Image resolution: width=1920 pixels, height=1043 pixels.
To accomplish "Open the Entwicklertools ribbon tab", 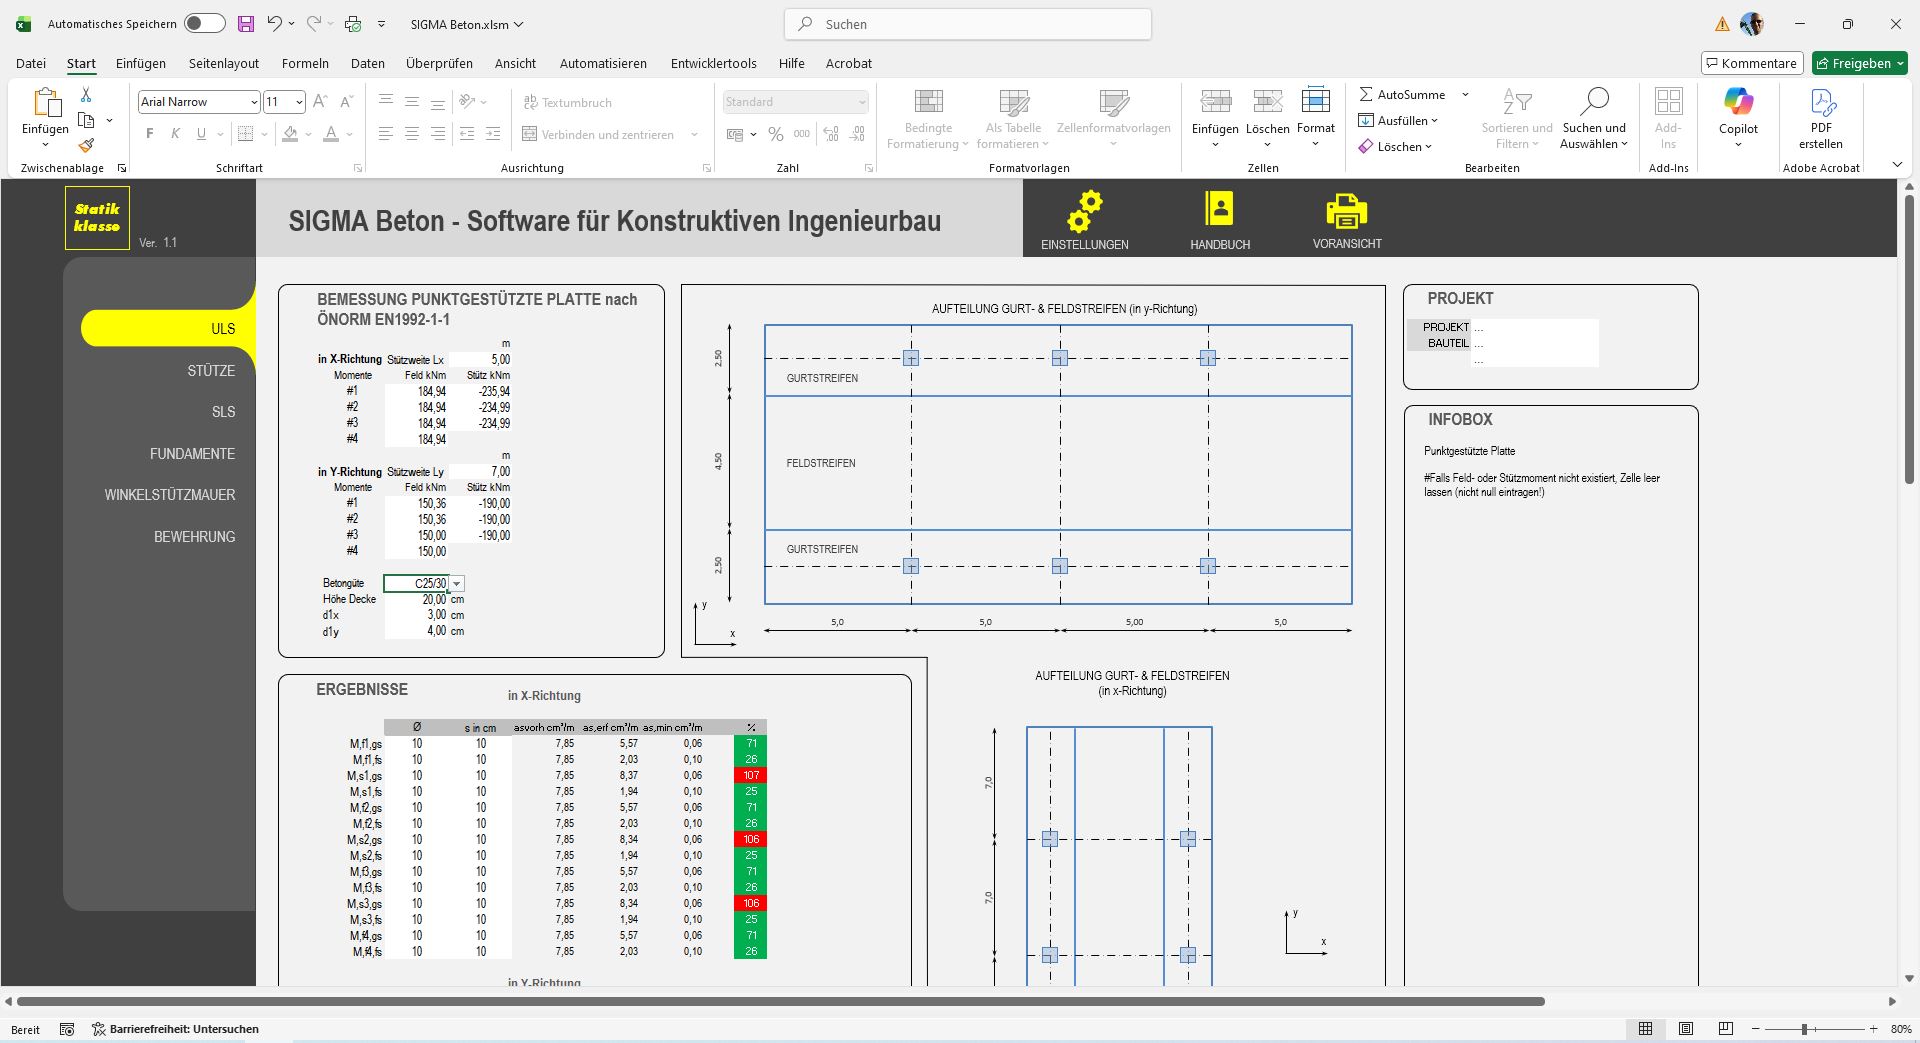I will click(713, 63).
